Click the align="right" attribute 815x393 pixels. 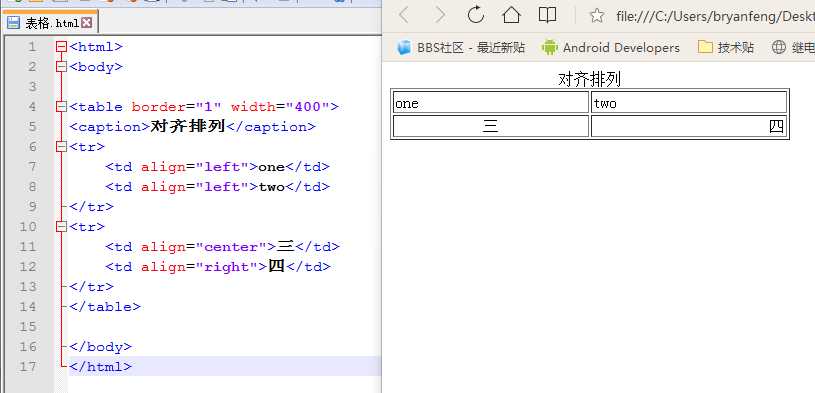click(199, 267)
